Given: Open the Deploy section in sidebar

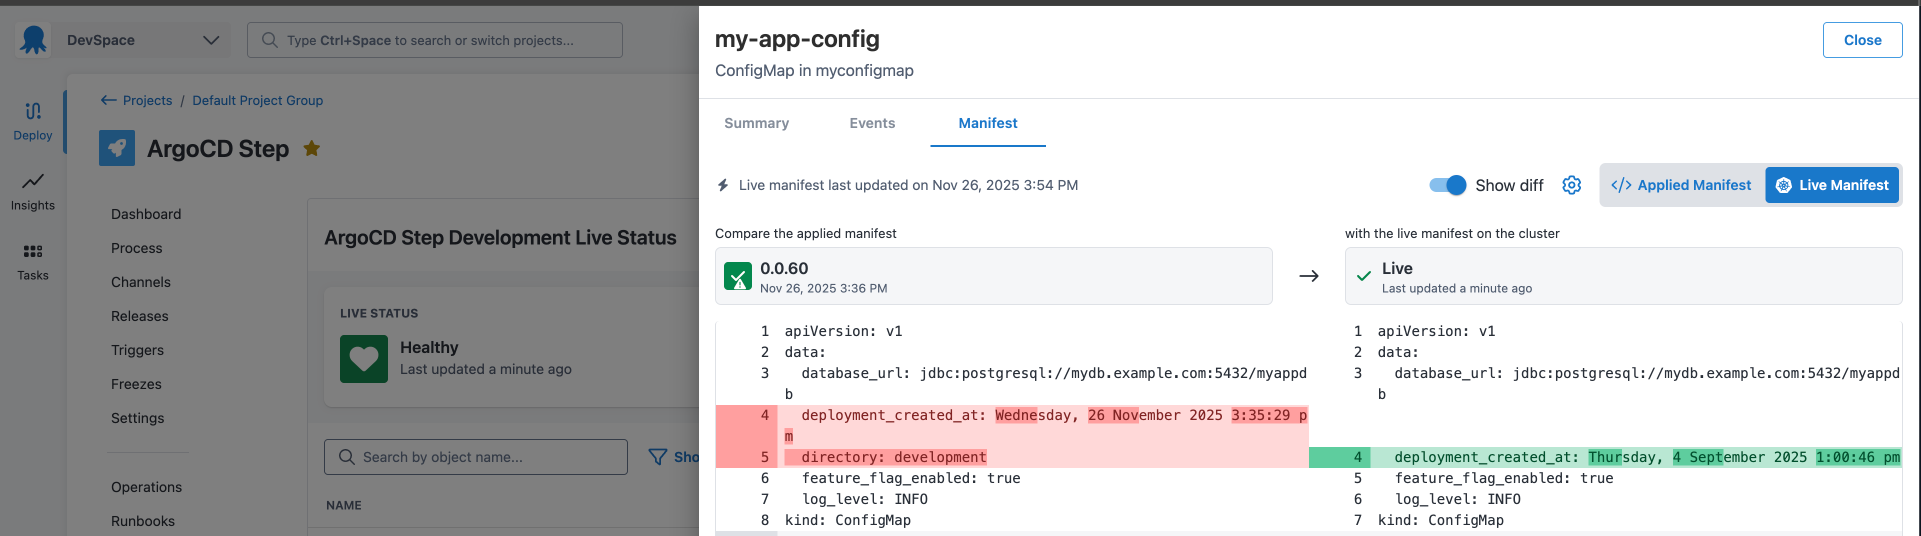Looking at the screenshot, I should coord(33,121).
